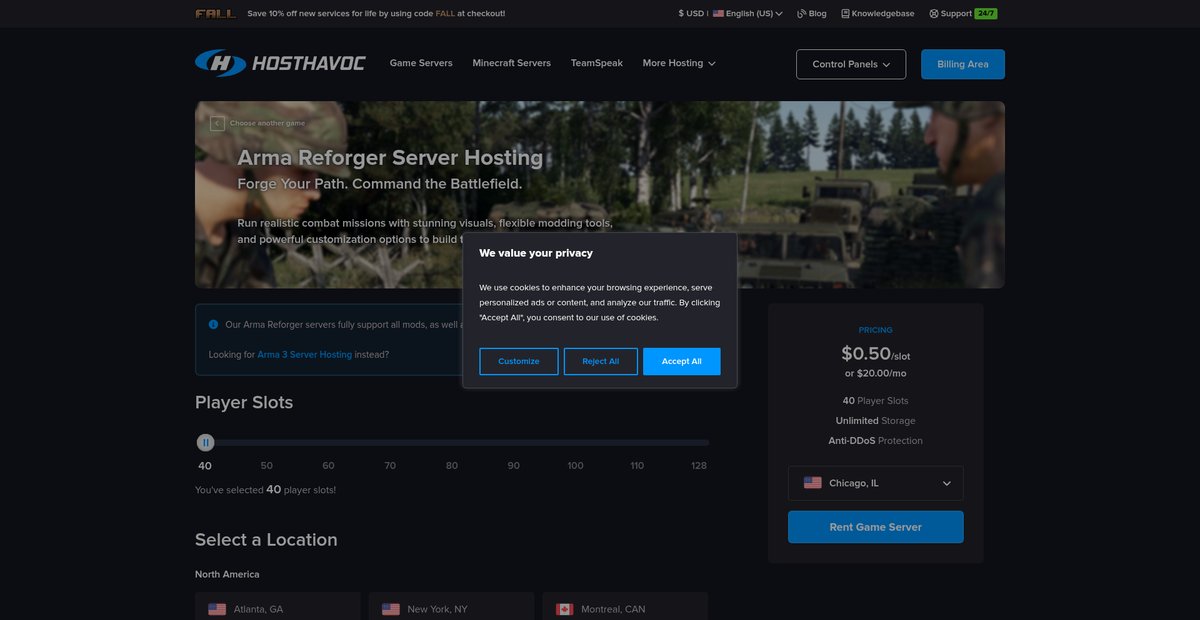1200x620 pixels.
Task: Click the chevron in Chicago location selector
Action: [x=947, y=483]
